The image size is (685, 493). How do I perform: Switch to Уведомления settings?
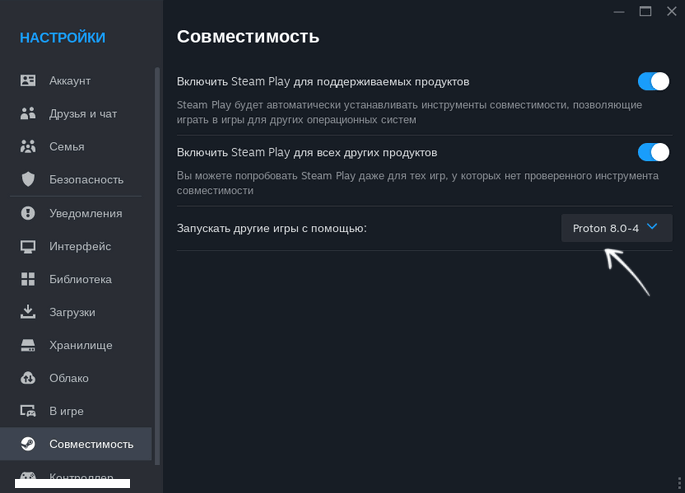pyautogui.click(x=76, y=213)
